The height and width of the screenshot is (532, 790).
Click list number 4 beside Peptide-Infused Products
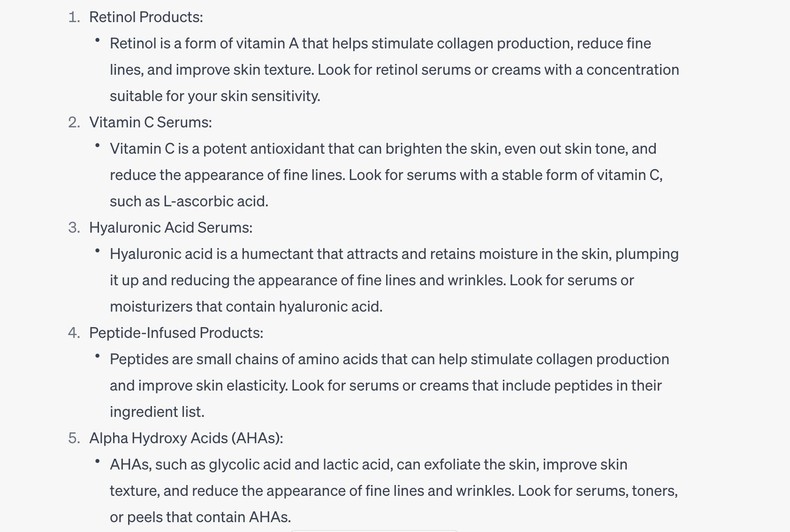(74, 333)
